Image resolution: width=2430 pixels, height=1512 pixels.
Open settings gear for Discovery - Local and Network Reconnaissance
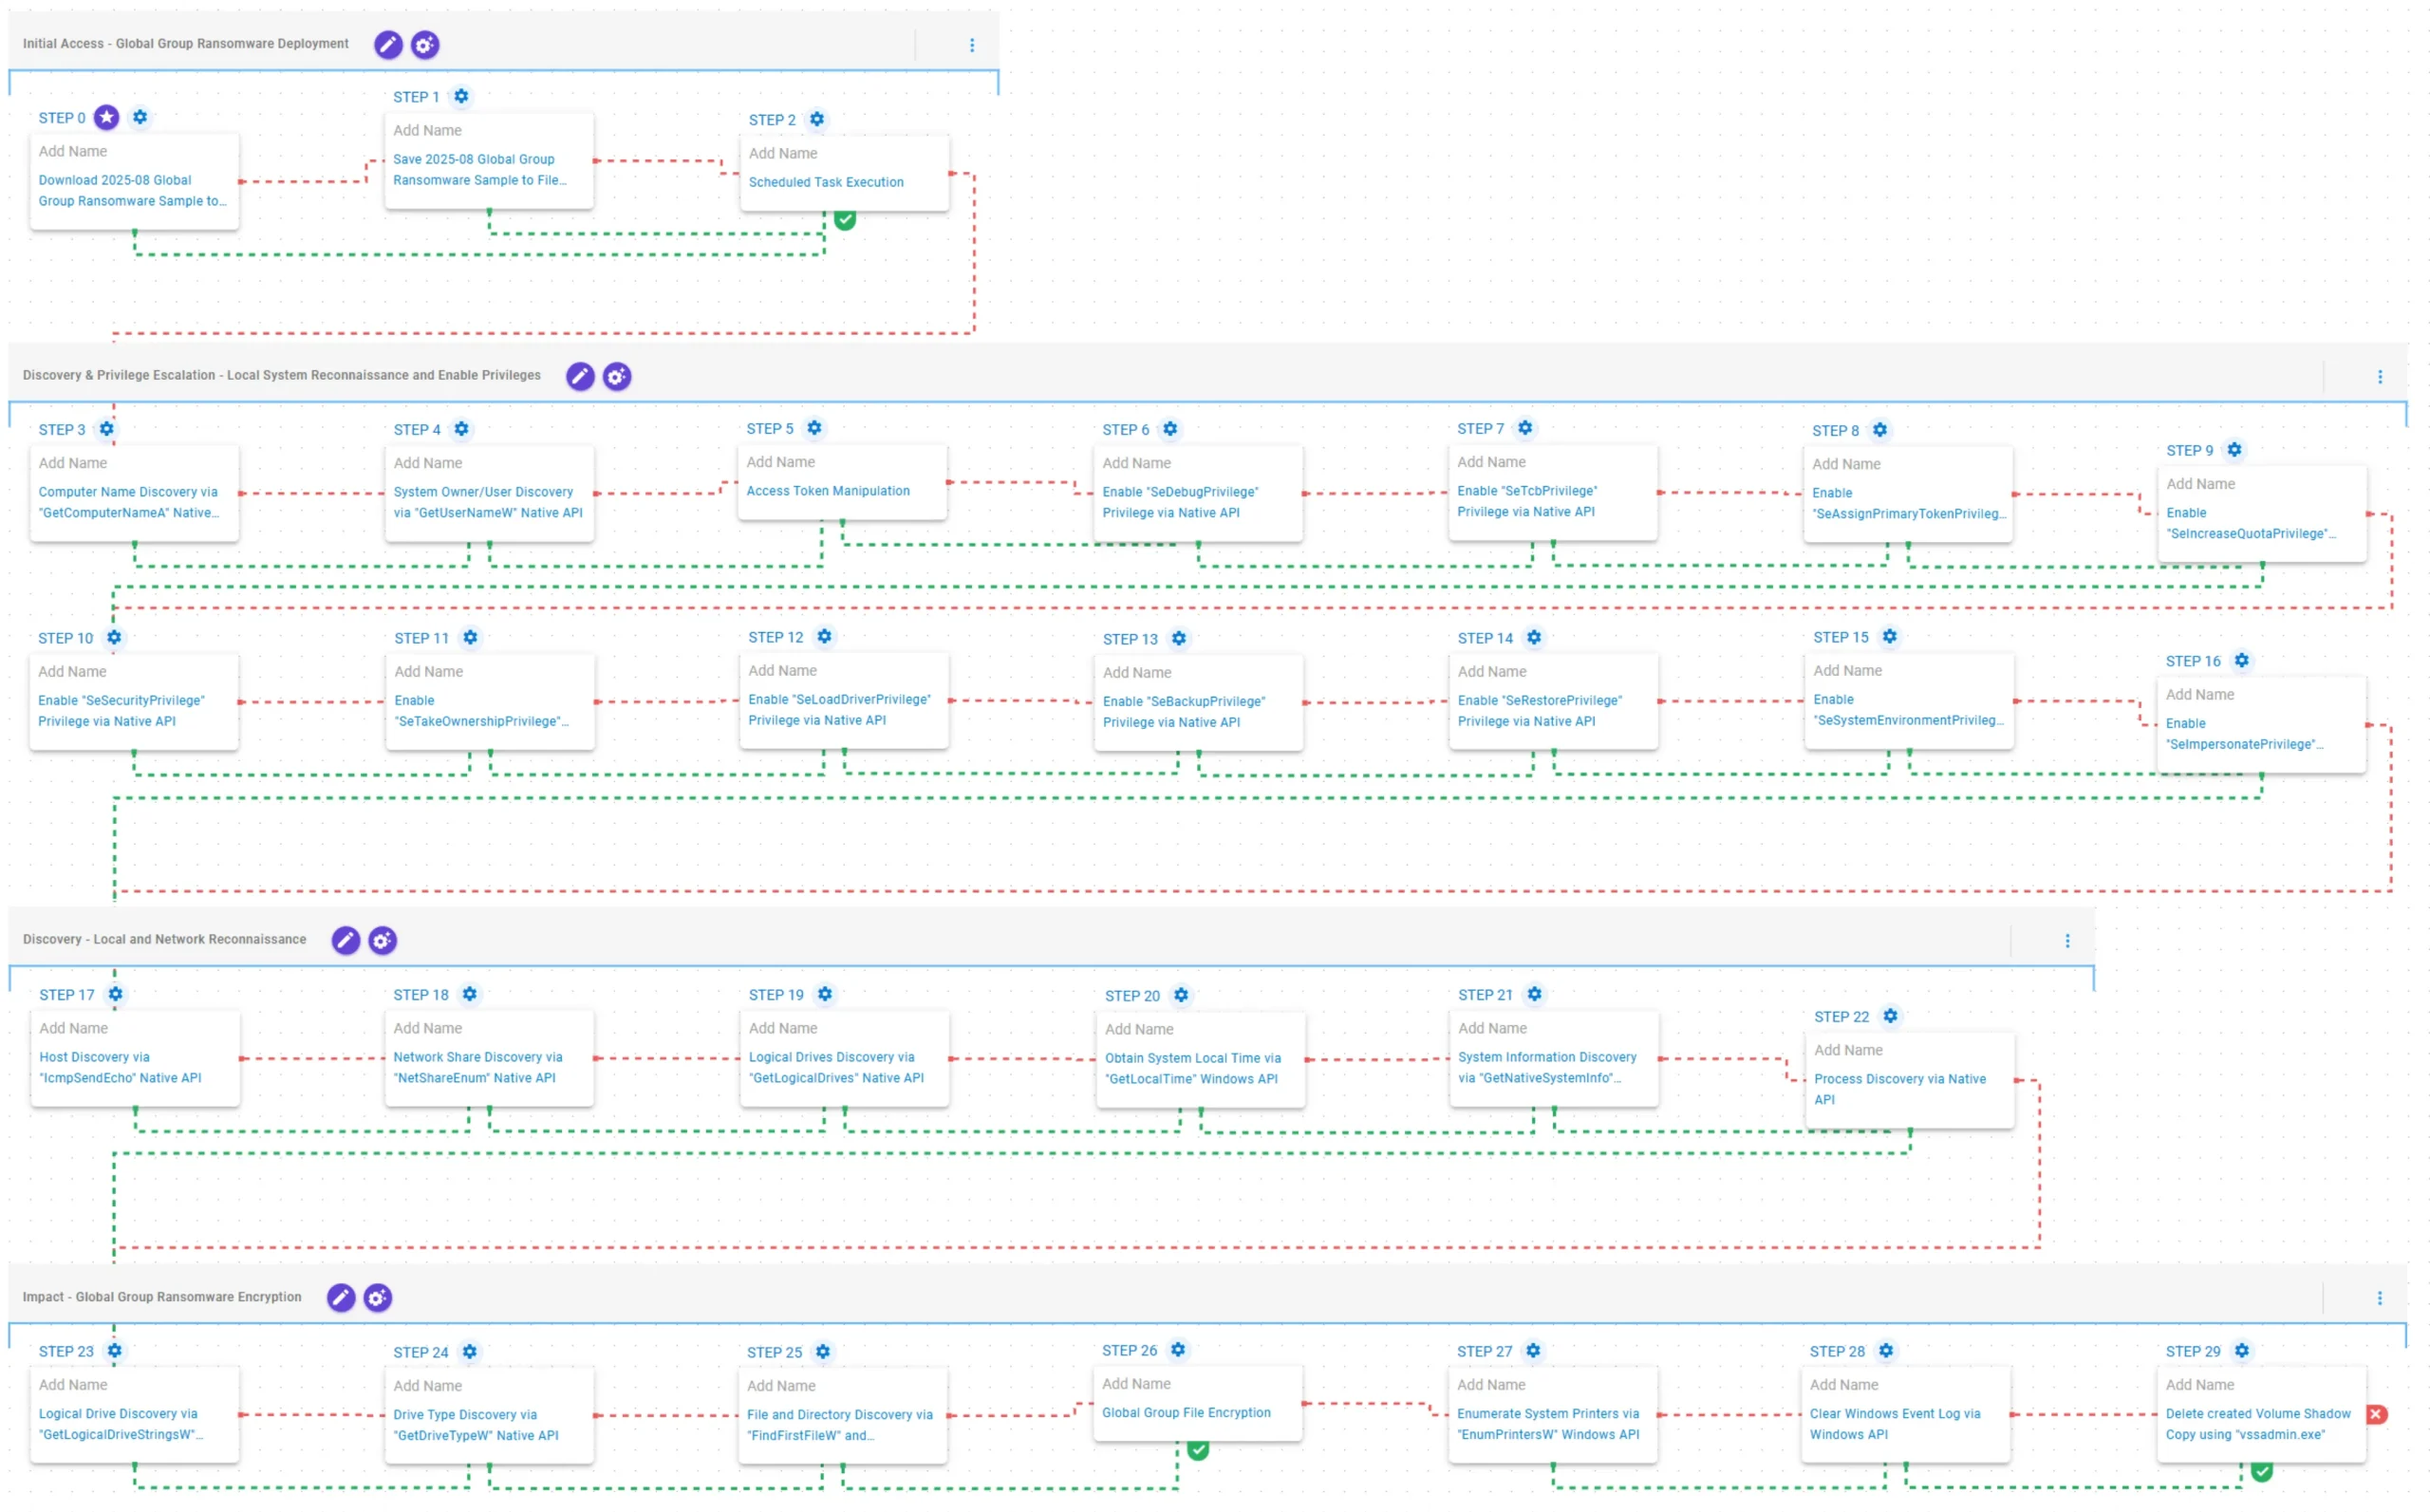(382, 940)
